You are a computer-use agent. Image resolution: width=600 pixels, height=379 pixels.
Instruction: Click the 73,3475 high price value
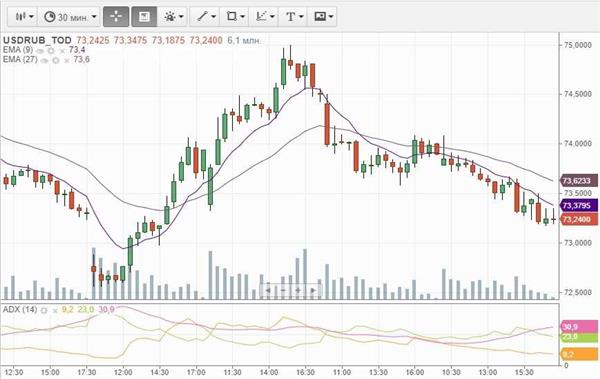[x=130, y=40]
